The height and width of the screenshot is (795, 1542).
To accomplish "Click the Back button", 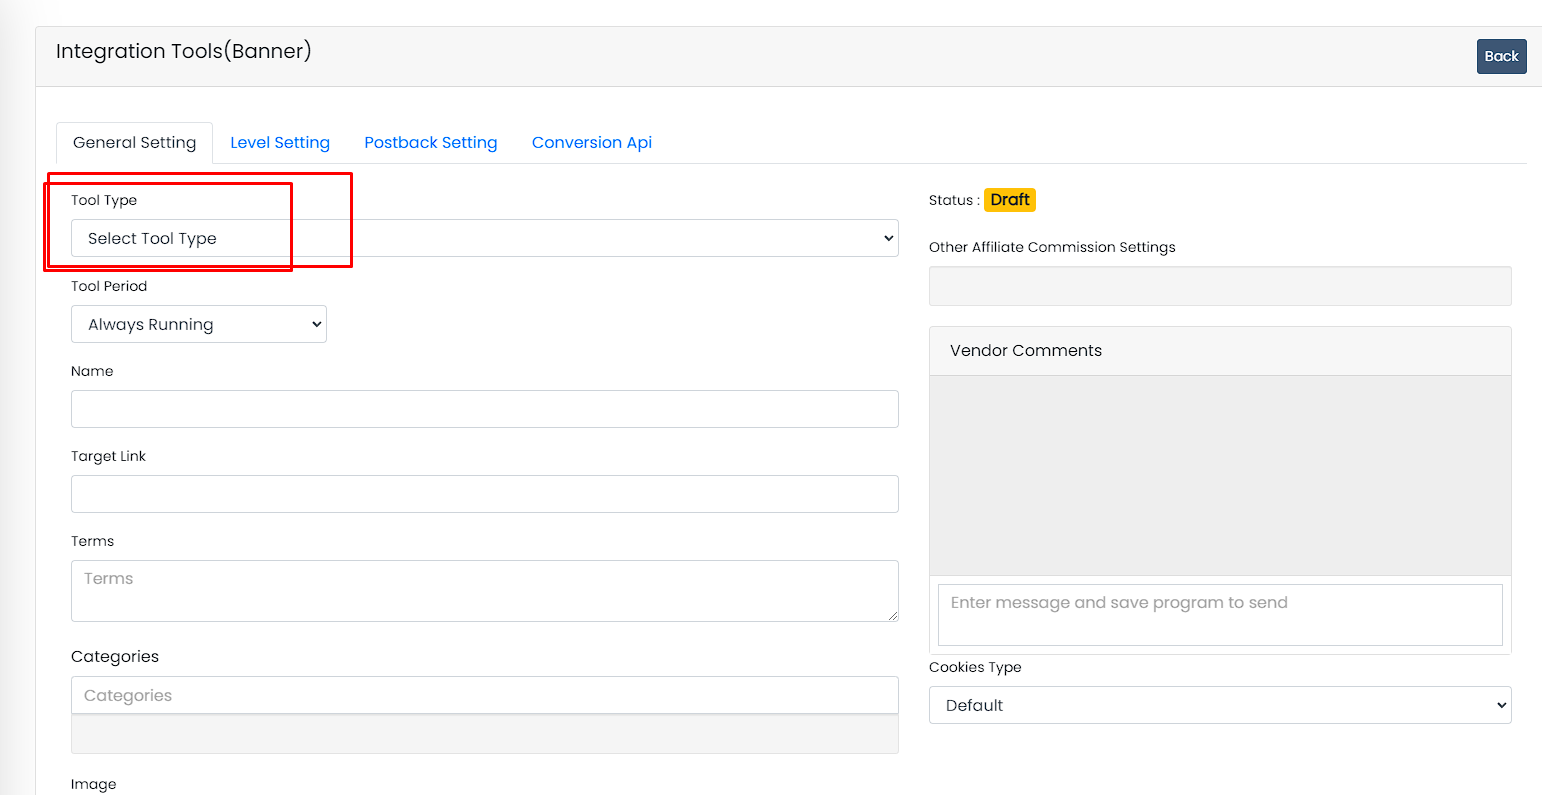I will [x=1501, y=57].
